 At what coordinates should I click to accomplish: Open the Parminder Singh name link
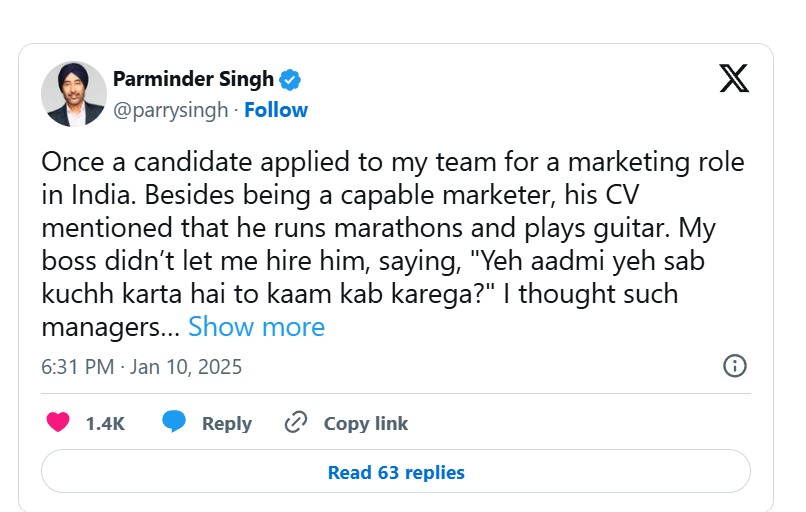click(194, 80)
